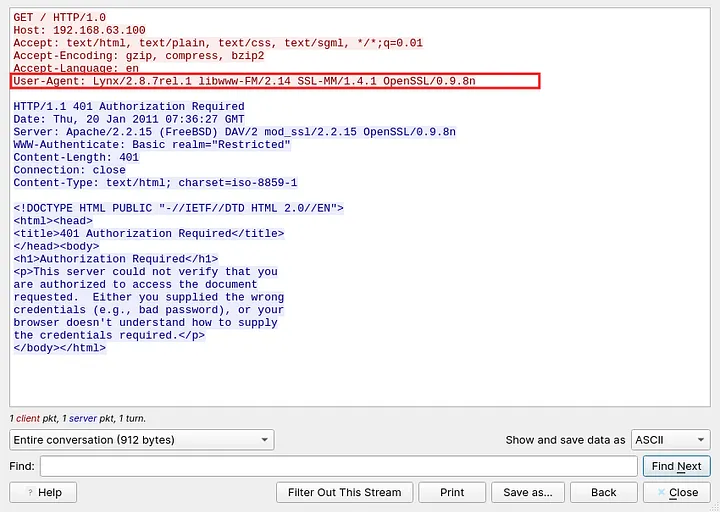
Task: Click the 'Connection: close' line
Action: tap(69, 170)
